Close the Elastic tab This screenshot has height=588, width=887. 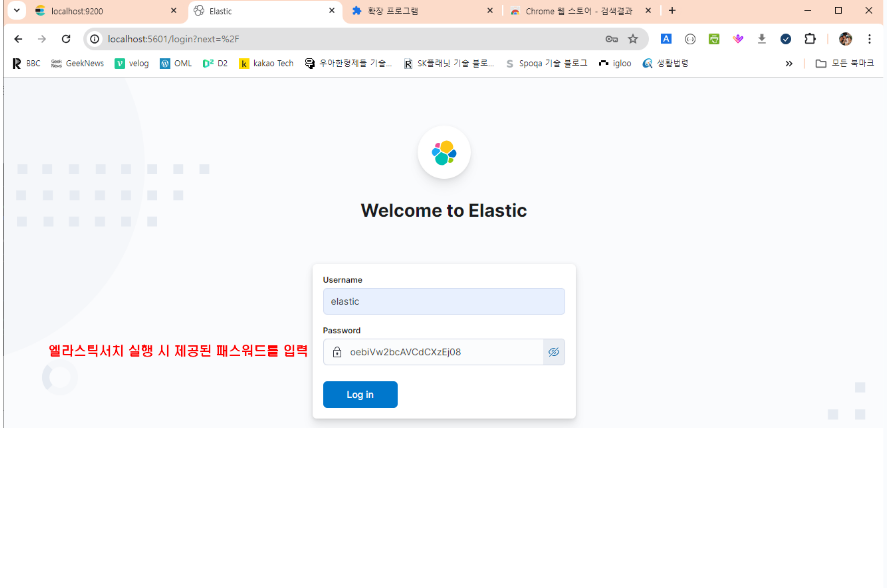coord(332,11)
